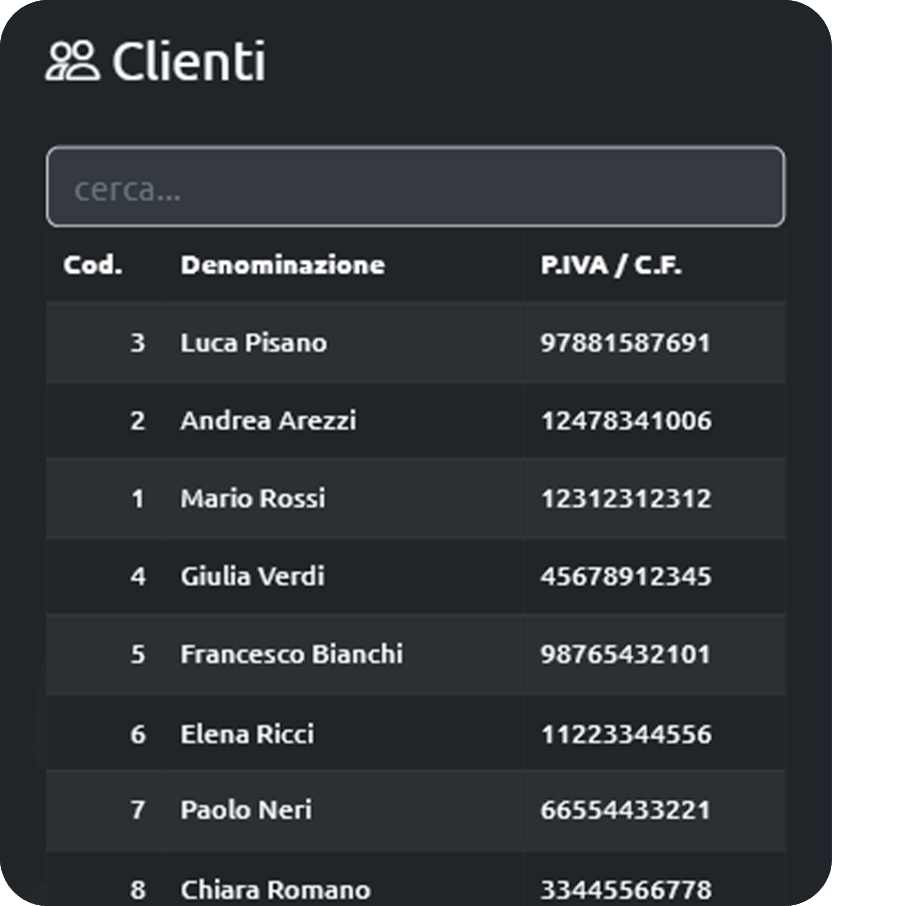Open the Chiara Romano client
The image size is (924, 906).
point(275,889)
